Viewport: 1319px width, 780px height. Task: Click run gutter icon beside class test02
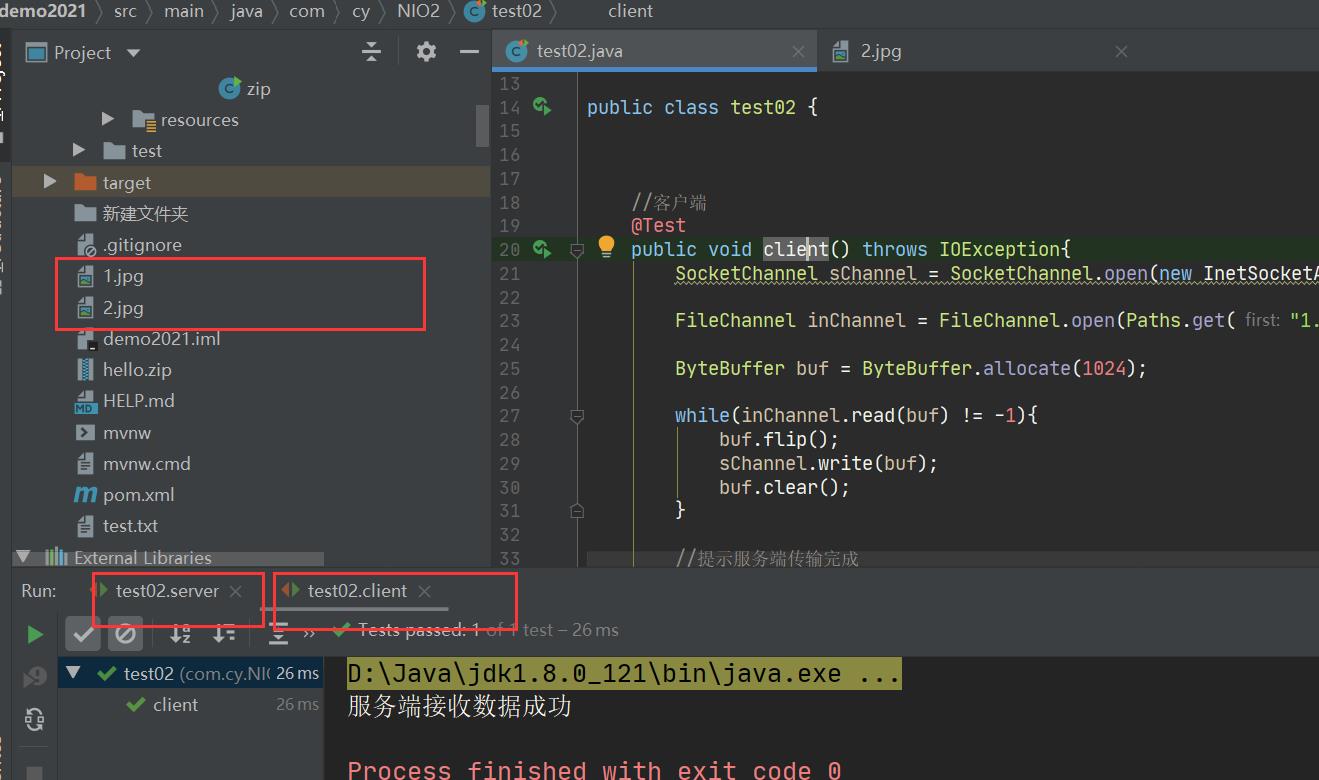click(542, 106)
